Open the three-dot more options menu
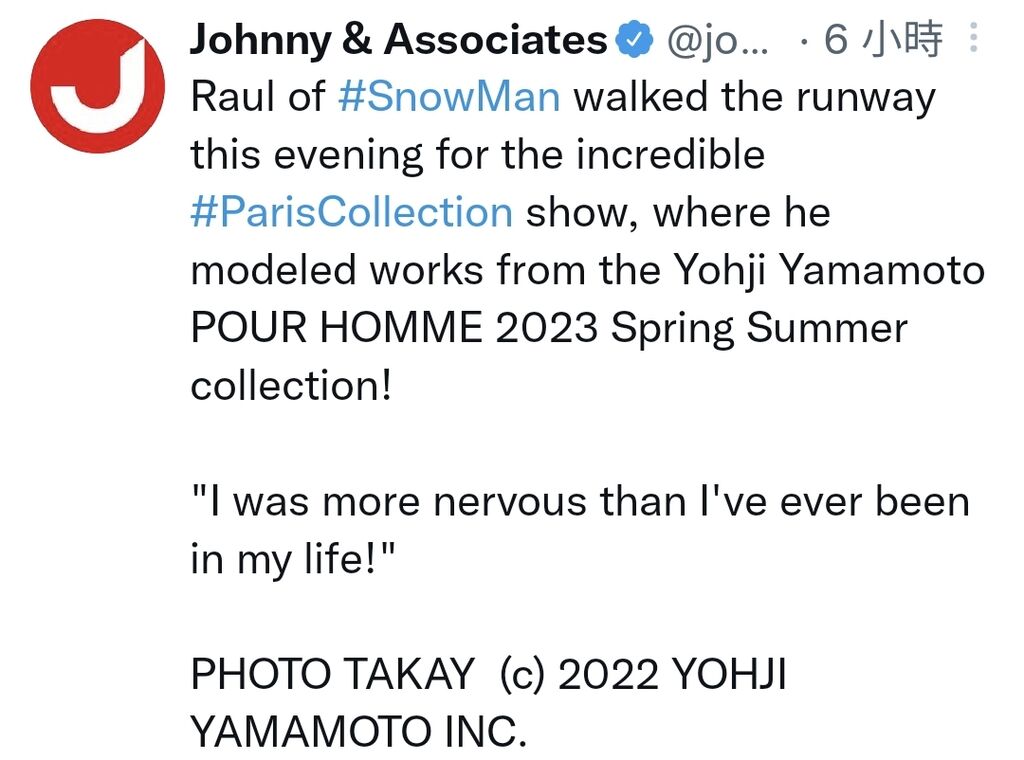Image resolution: width=1024 pixels, height=760 pixels. coord(973,38)
